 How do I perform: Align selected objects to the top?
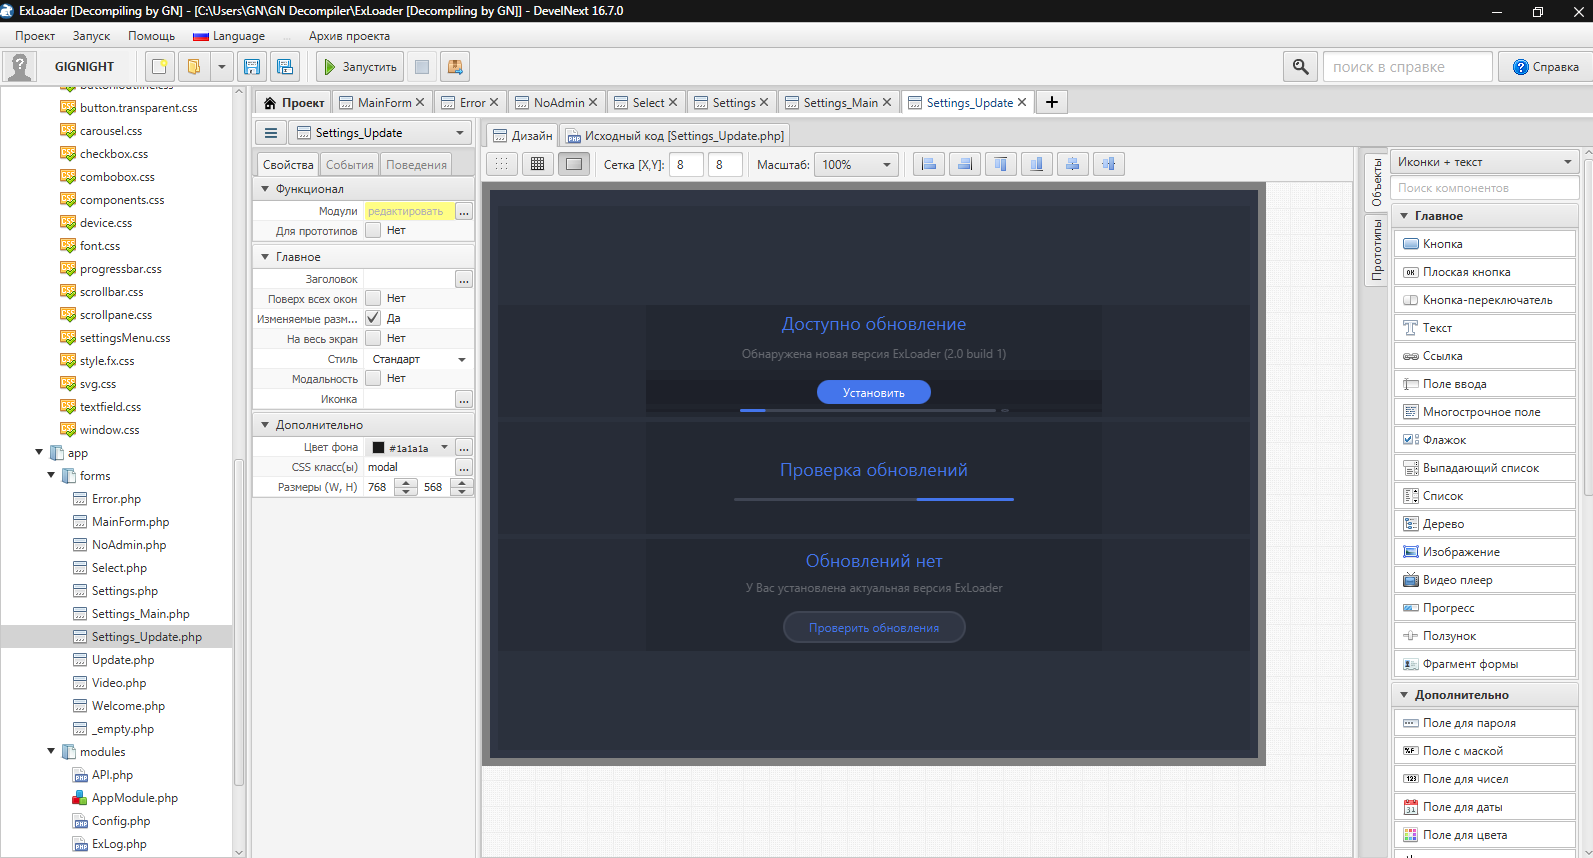point(1001,164)
